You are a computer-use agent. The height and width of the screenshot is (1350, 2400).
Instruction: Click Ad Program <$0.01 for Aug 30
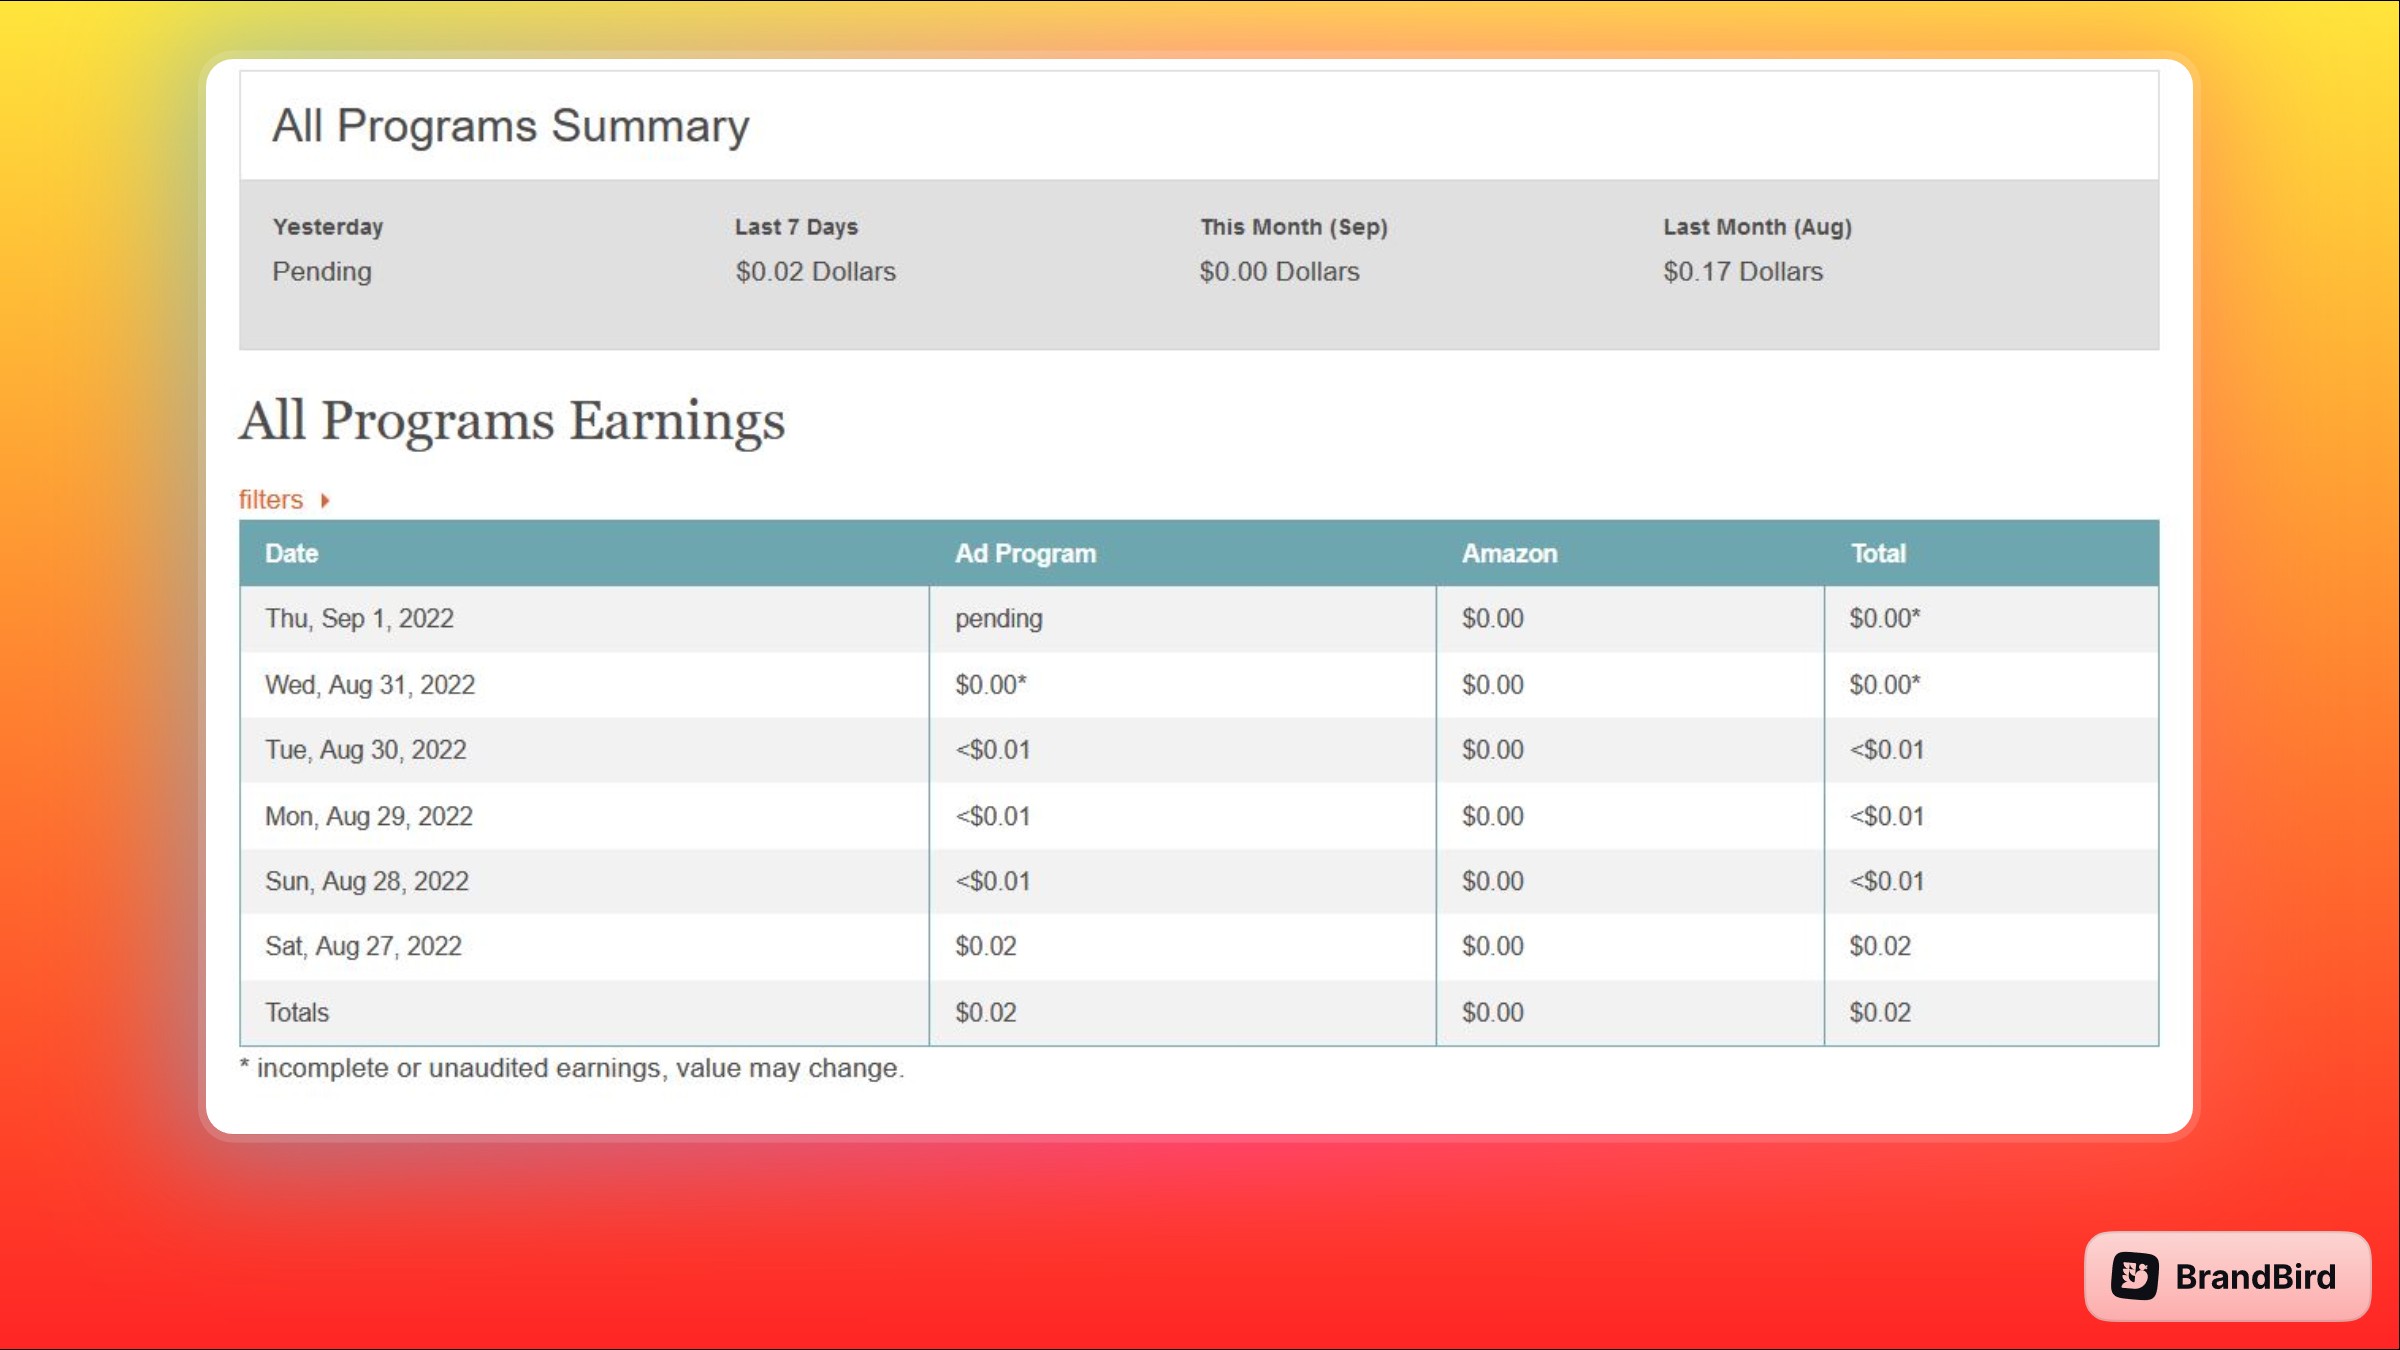[x=992, y=750]
